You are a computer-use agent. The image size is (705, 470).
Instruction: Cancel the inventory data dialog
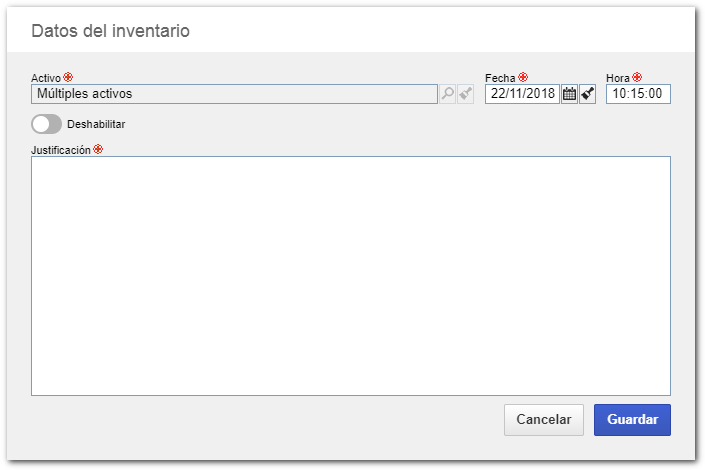tap(544, 420)
